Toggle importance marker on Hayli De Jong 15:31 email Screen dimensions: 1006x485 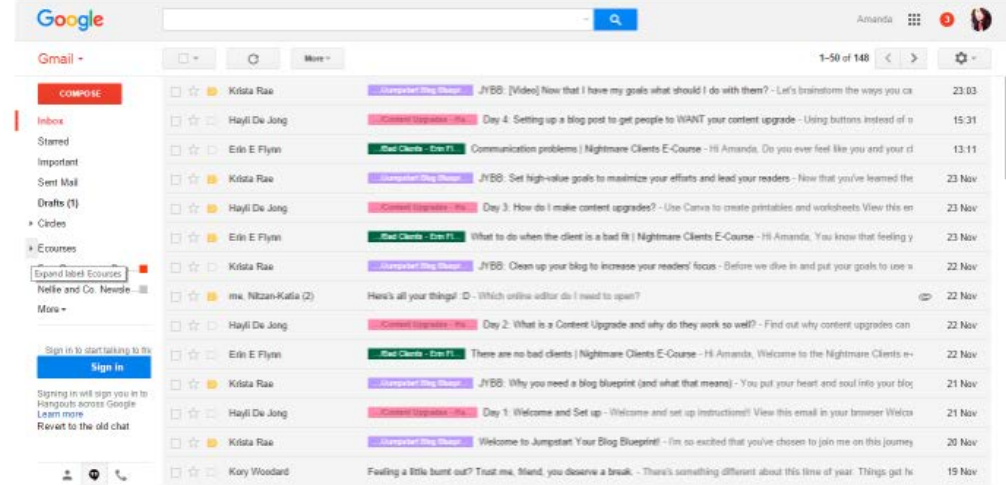[212, 121]
